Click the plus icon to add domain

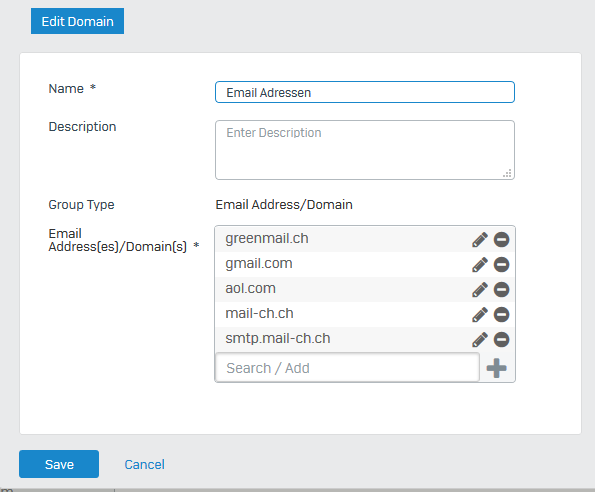point(496,368)
